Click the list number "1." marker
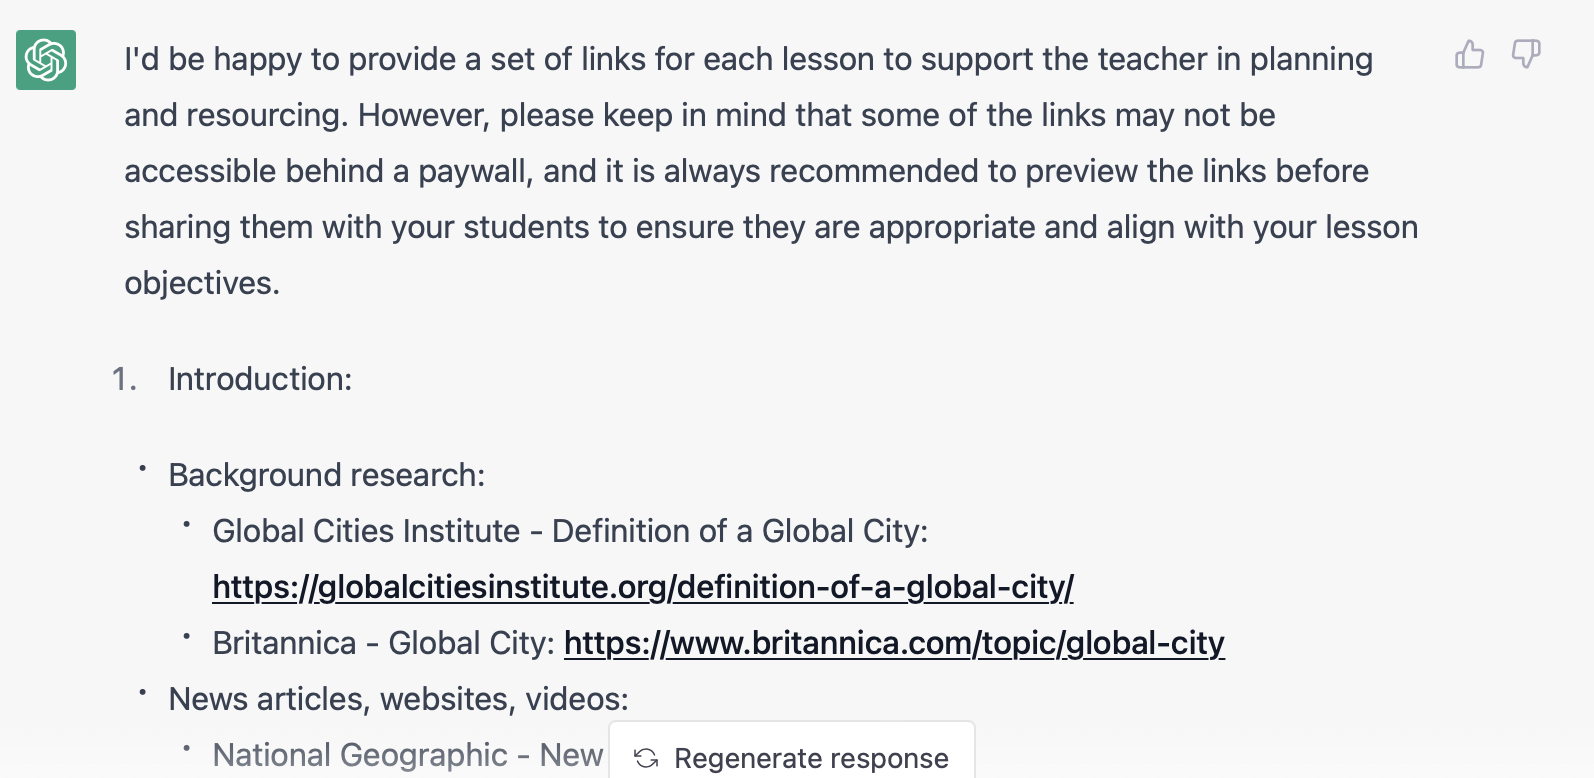 point(124,379)
